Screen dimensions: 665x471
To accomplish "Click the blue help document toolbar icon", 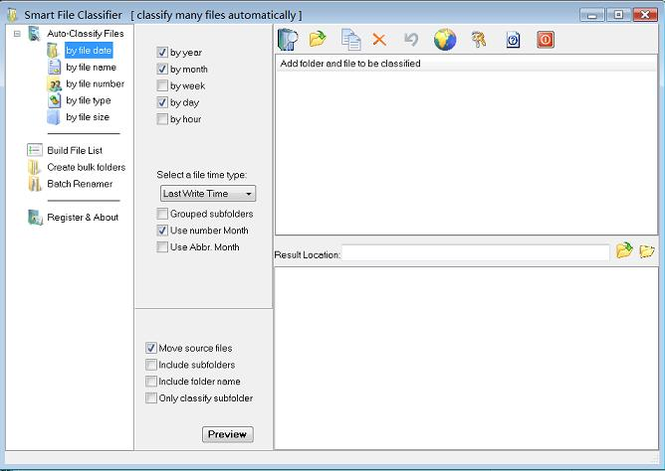I will 513,40.
